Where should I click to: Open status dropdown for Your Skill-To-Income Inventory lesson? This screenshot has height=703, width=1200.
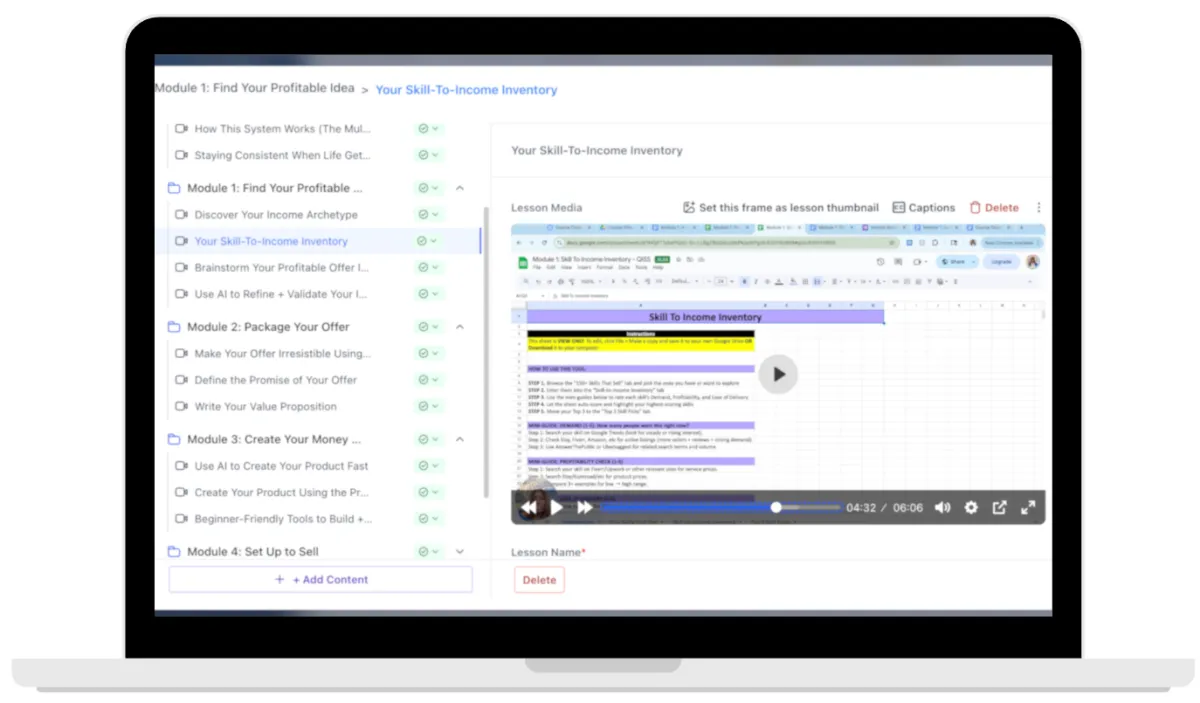click(x=429, y=241)
